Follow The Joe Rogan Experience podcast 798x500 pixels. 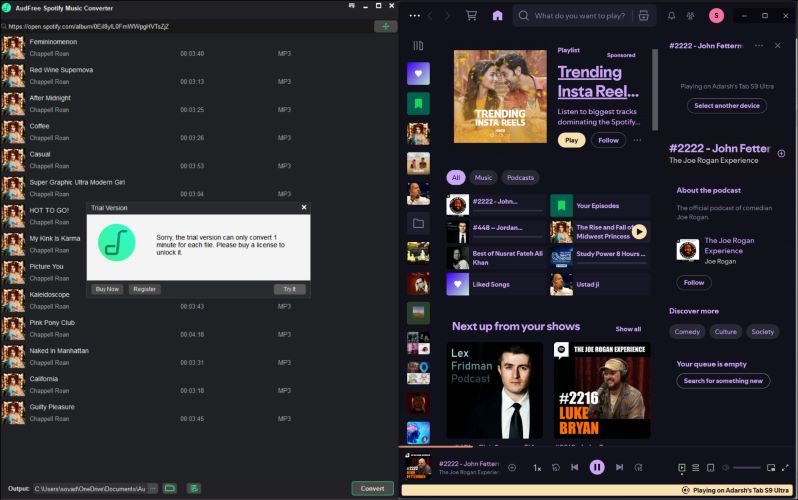(694, 283)
